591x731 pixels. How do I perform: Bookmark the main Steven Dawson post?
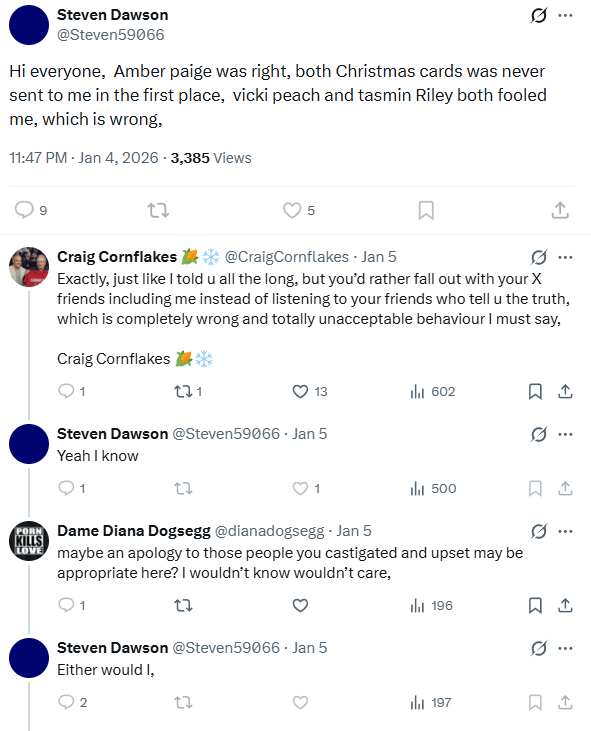pyautogui.click(x=426, y=210)
